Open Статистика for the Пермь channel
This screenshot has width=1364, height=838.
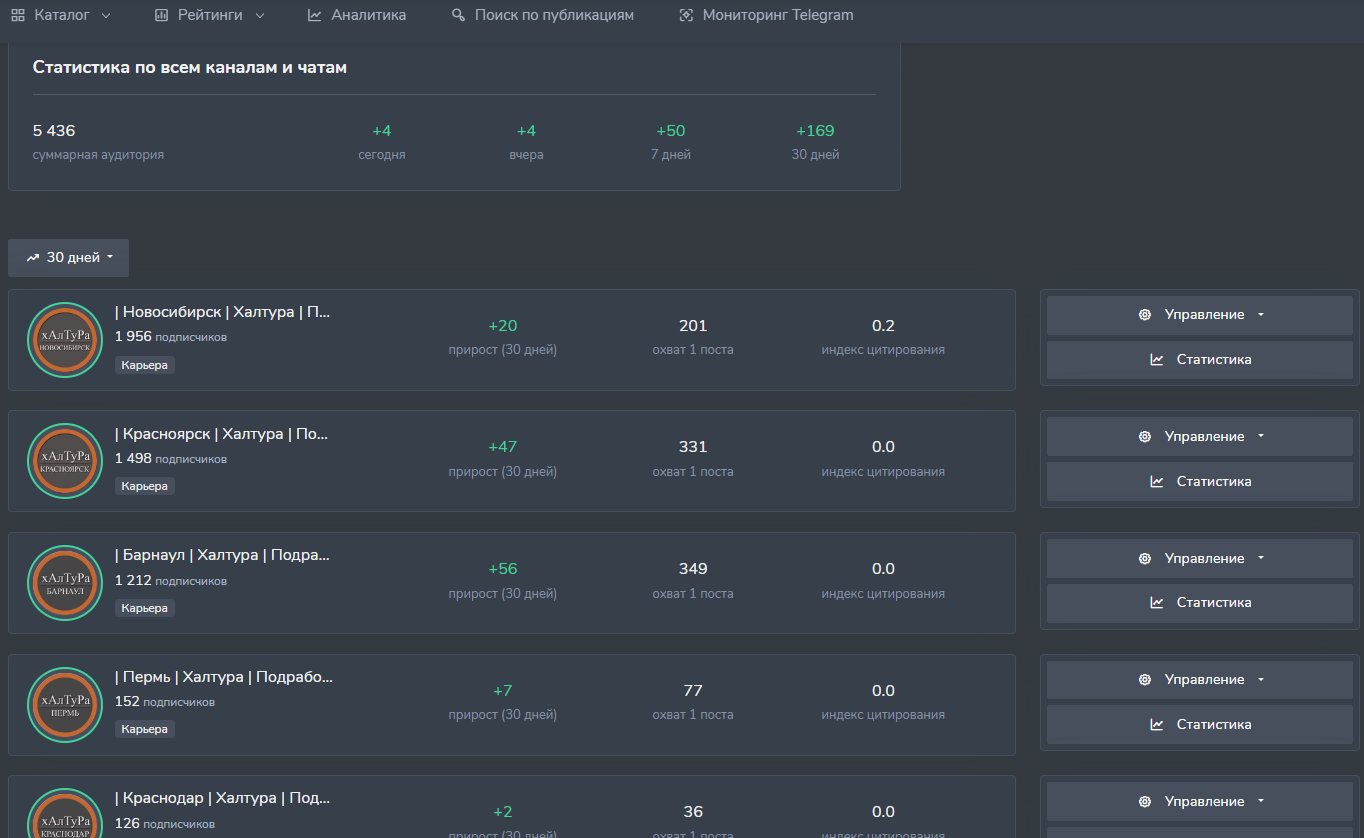(1200, 725)
